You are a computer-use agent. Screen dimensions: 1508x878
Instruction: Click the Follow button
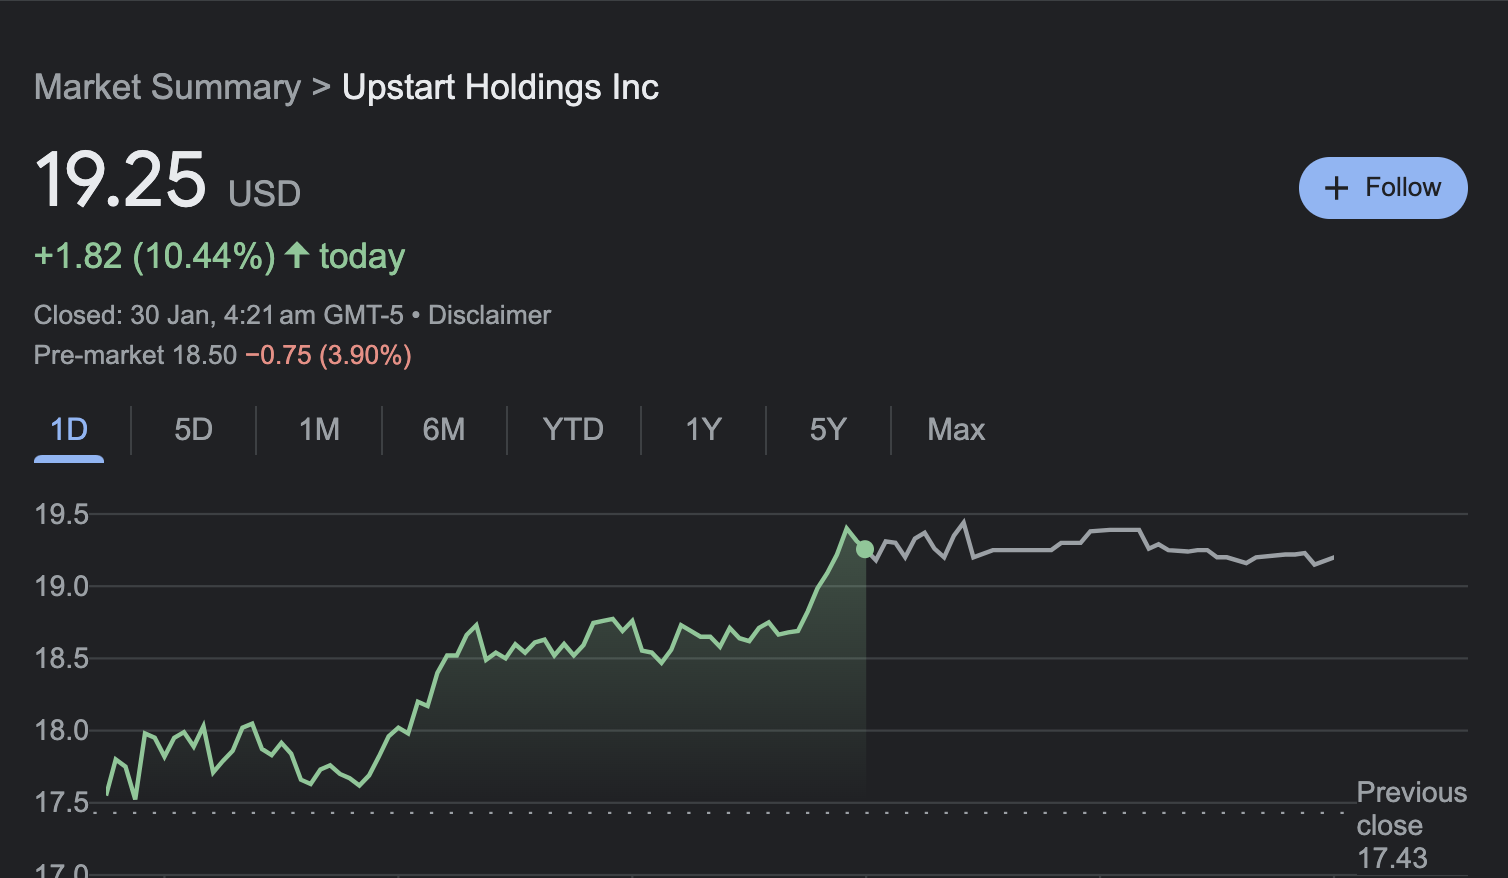click(1383, 188)
